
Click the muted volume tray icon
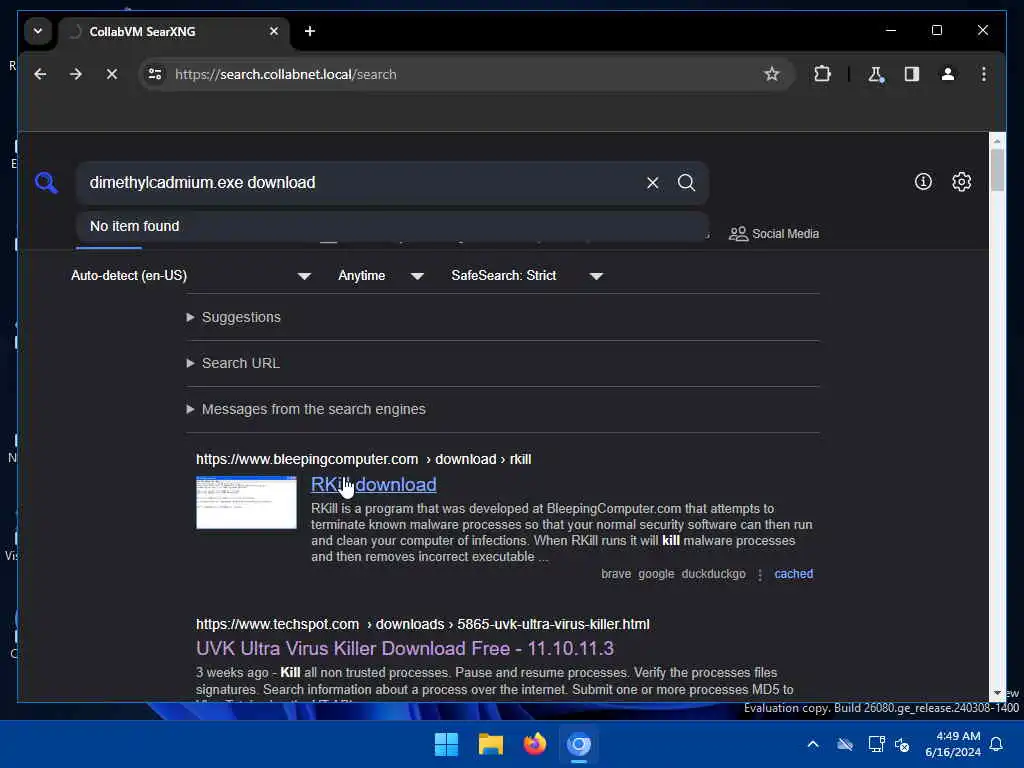pos(903,744)
